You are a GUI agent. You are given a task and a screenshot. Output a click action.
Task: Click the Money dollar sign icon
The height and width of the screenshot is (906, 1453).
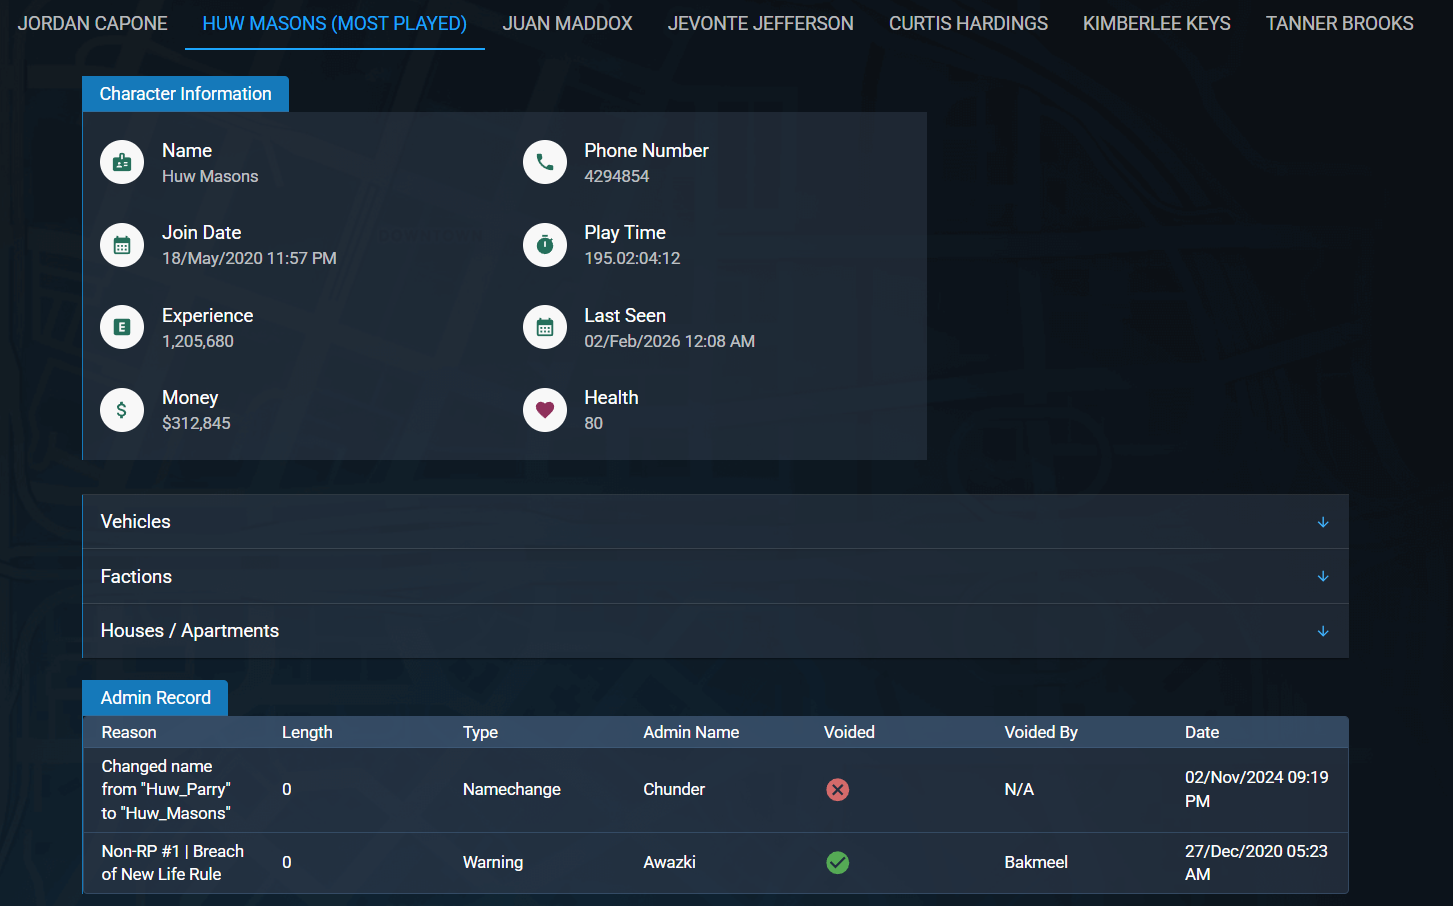click(122, 410)
